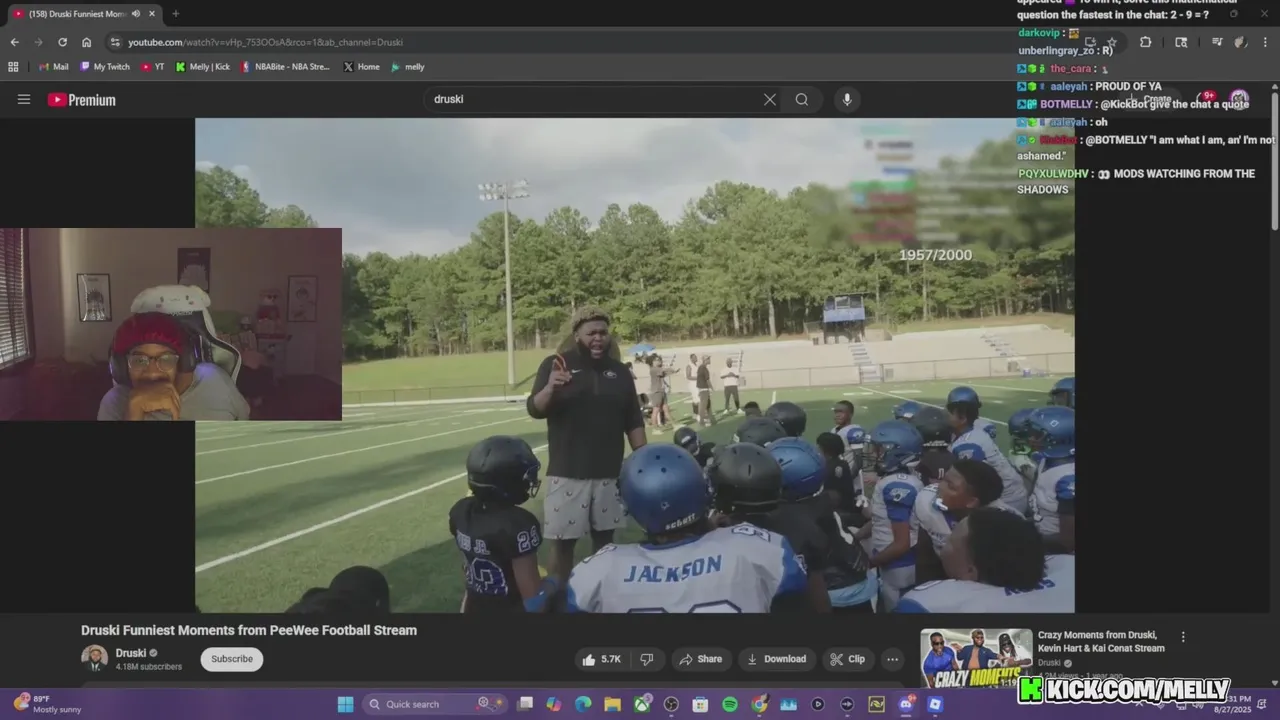This screenshot has height=720, width=1280.
Task: Open the YT bookmark
Action: click(153, 67)
